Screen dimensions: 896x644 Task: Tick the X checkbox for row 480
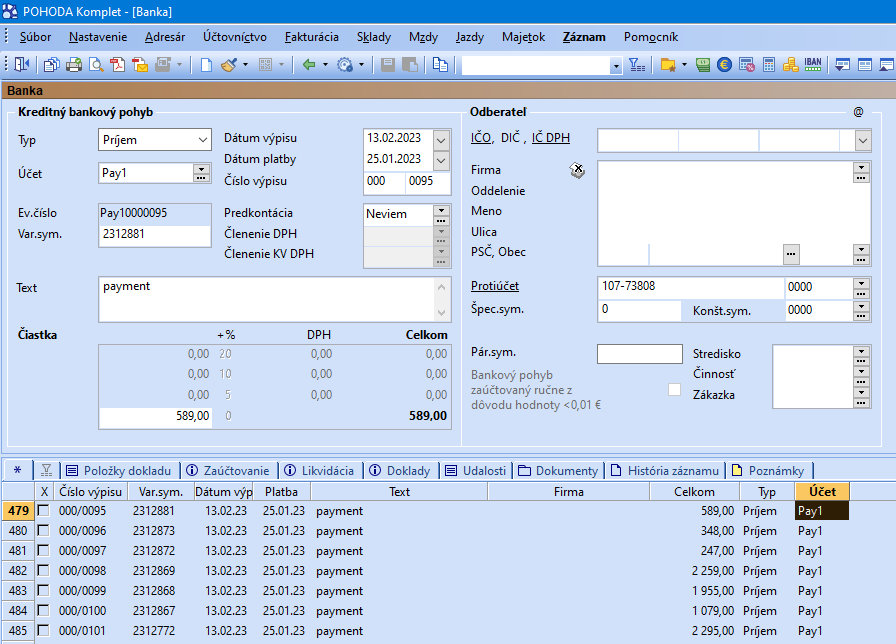pyautogui.click(x=43, y=530)
